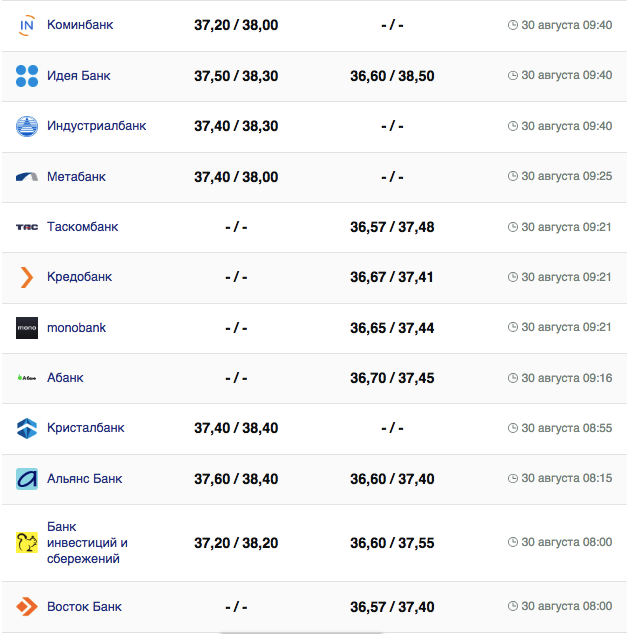Click the Индустриалбанк round logo icon
The image size is (629, 634).
click(x=27, y=126)
